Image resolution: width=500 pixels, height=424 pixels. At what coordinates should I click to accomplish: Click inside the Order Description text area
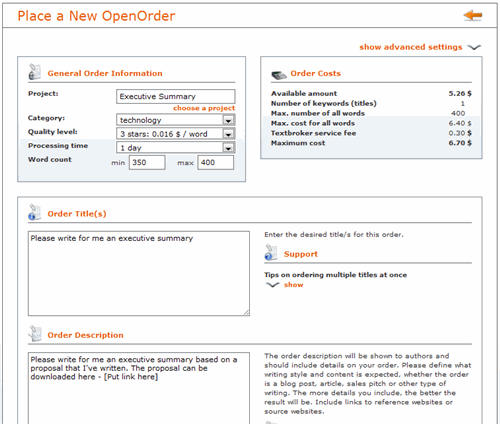pos(139,388)
